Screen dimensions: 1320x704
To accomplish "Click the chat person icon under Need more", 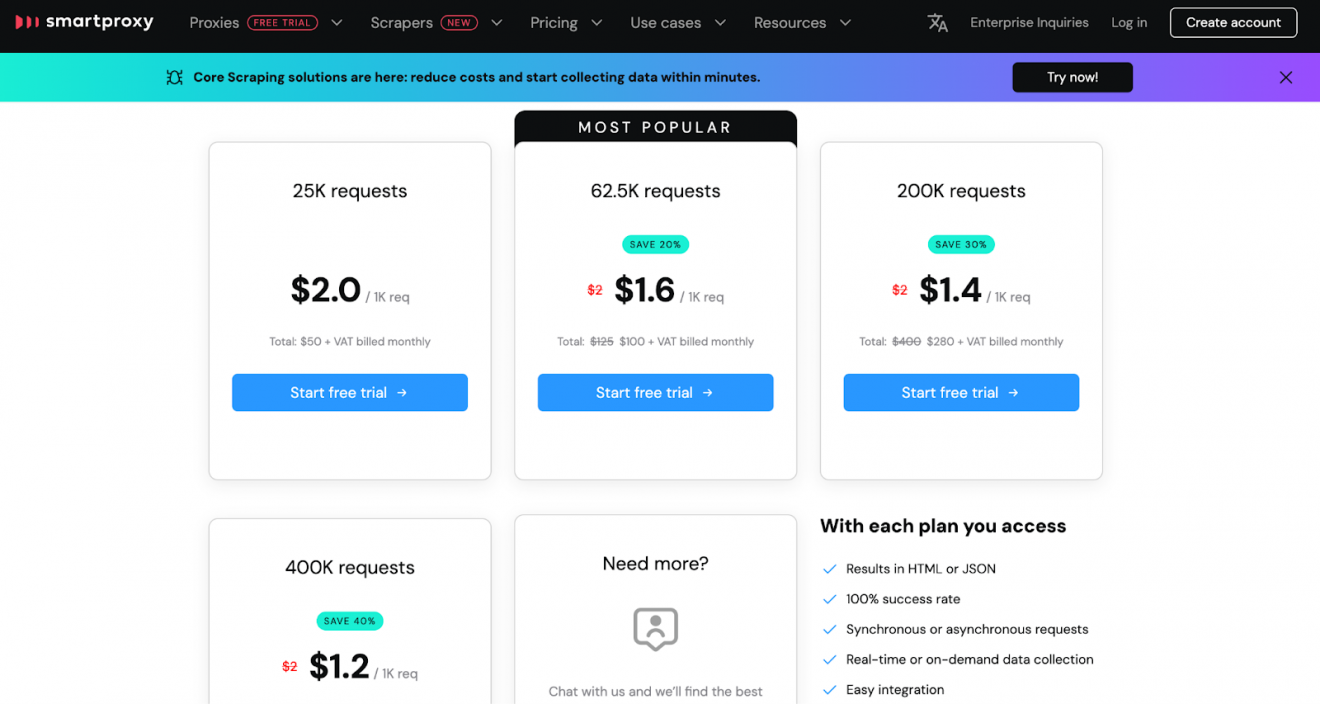I will 655,629.
